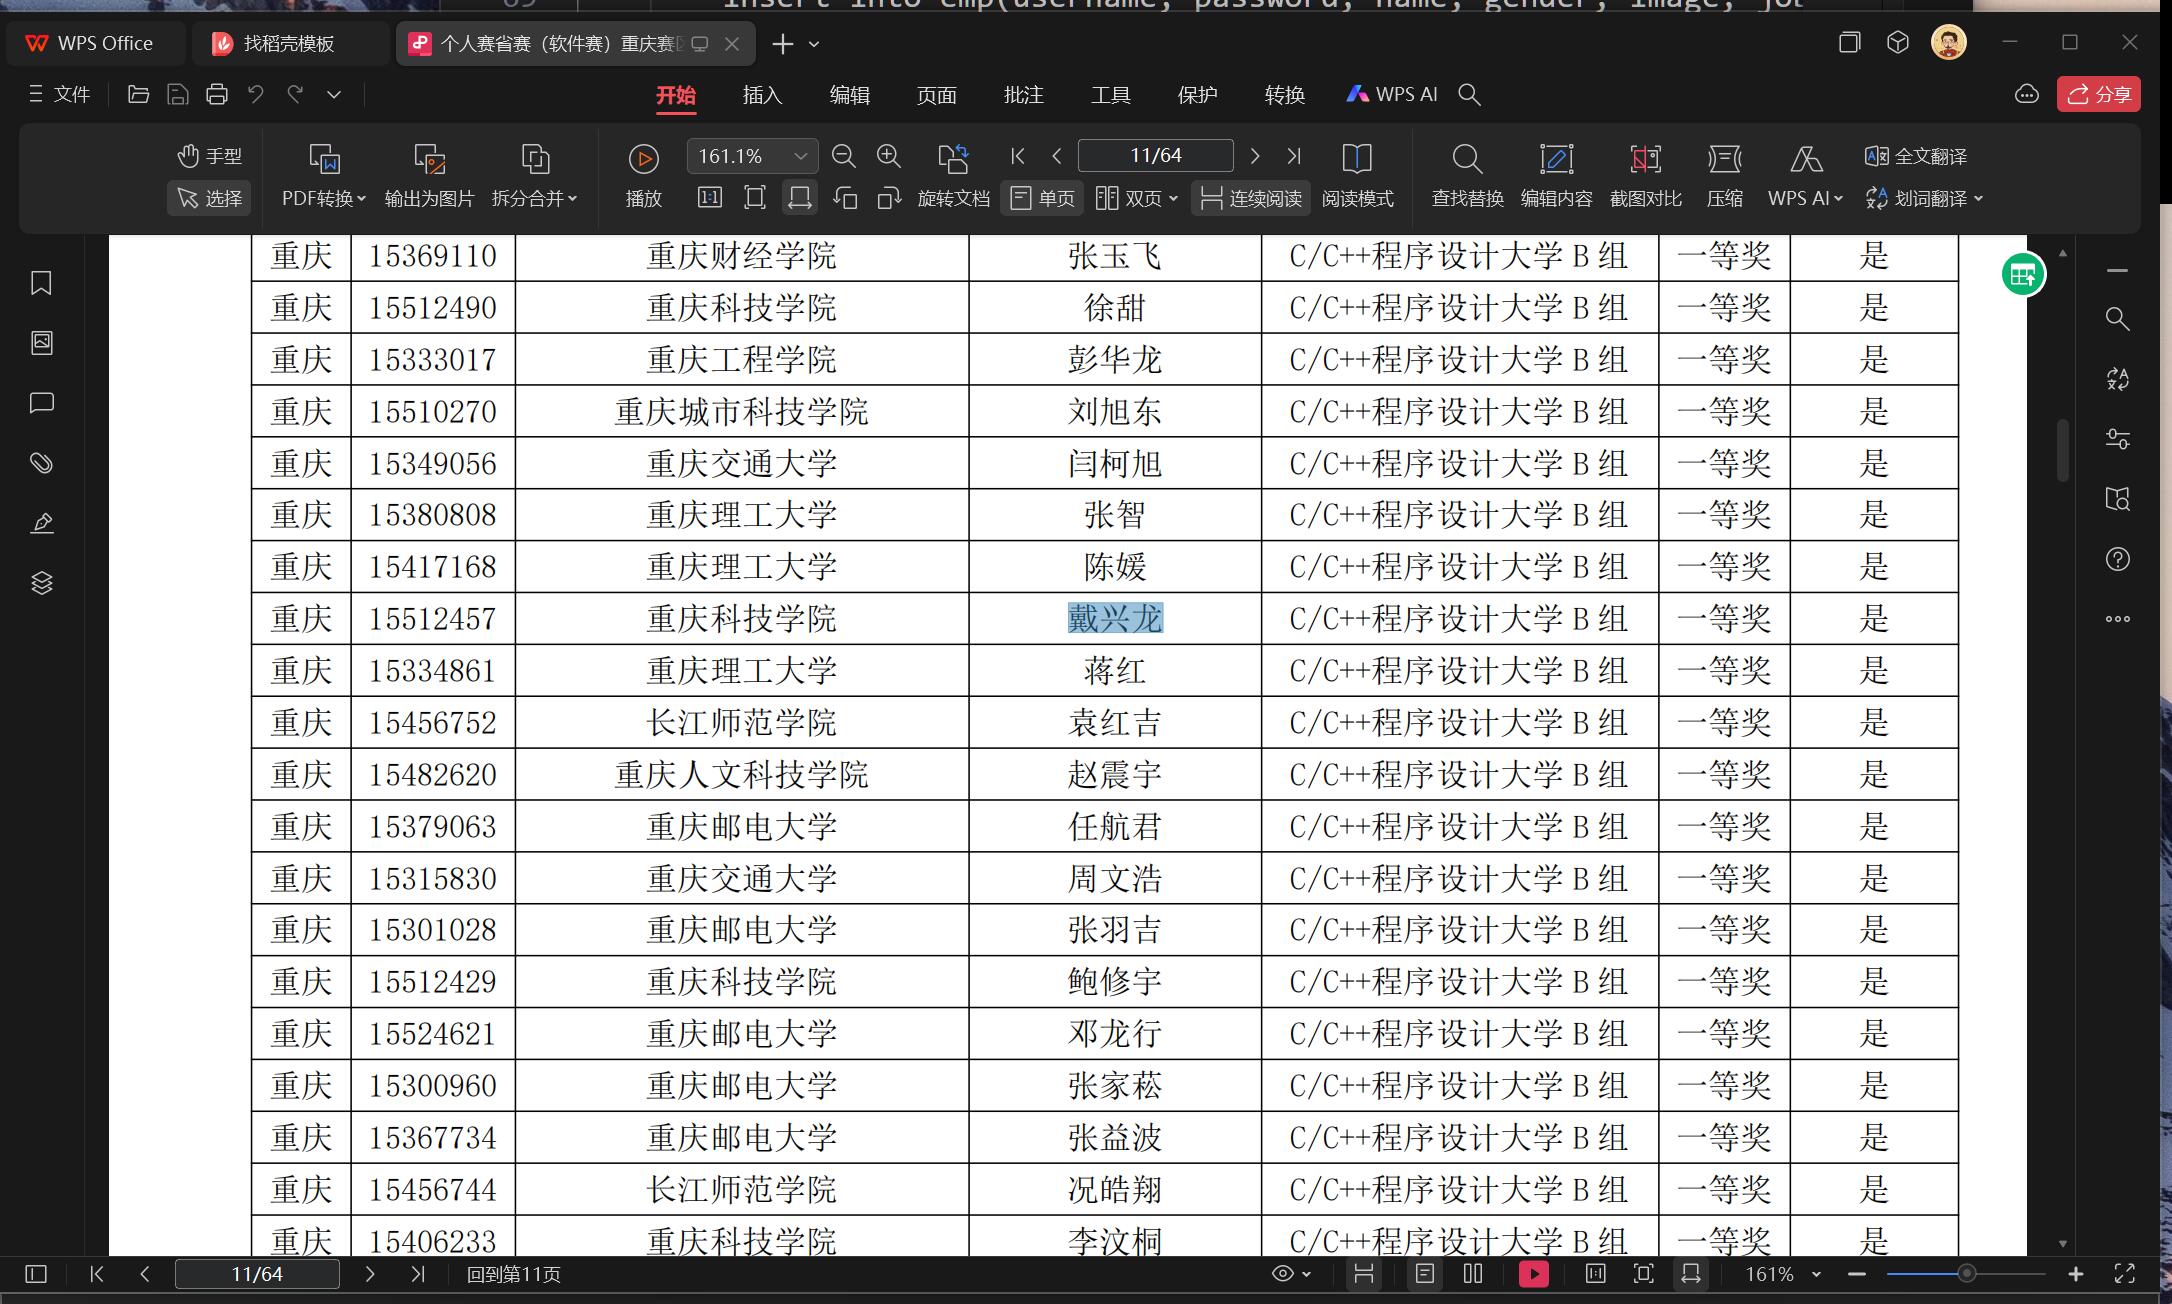Click the zoom out magnifier icon

coord(843,156)
